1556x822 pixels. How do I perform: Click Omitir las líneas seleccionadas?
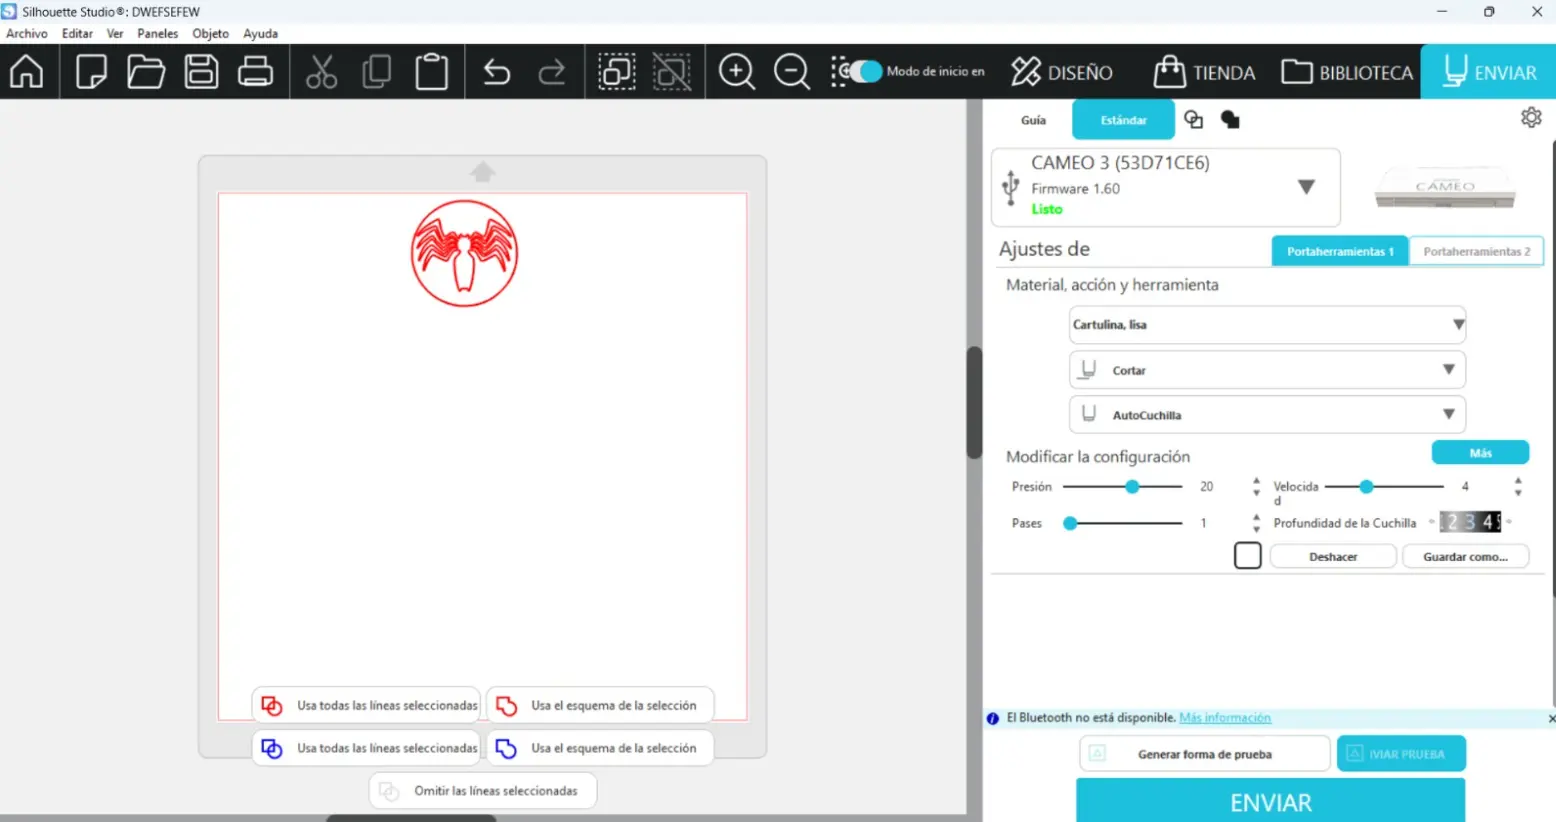(x=483, y=791)
